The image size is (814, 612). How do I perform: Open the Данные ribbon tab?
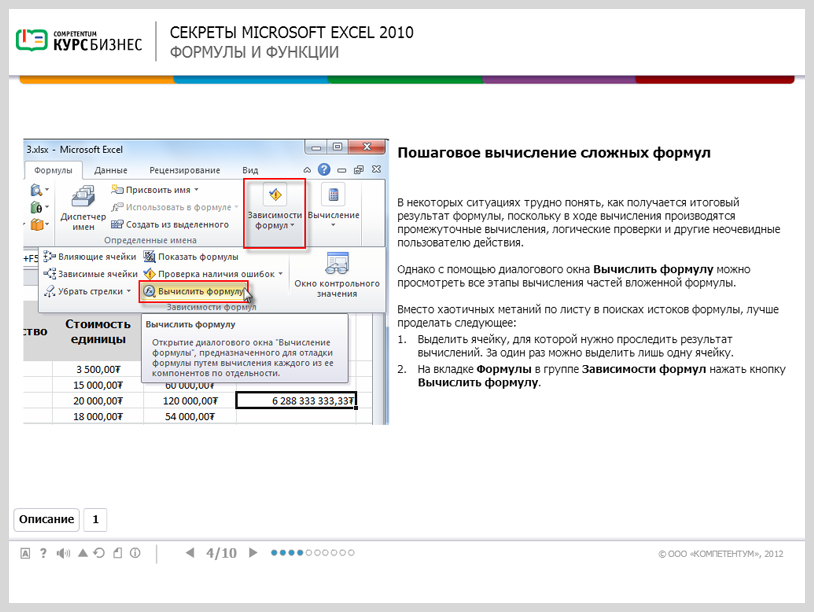pyautogui.click(x=111, y=170)
